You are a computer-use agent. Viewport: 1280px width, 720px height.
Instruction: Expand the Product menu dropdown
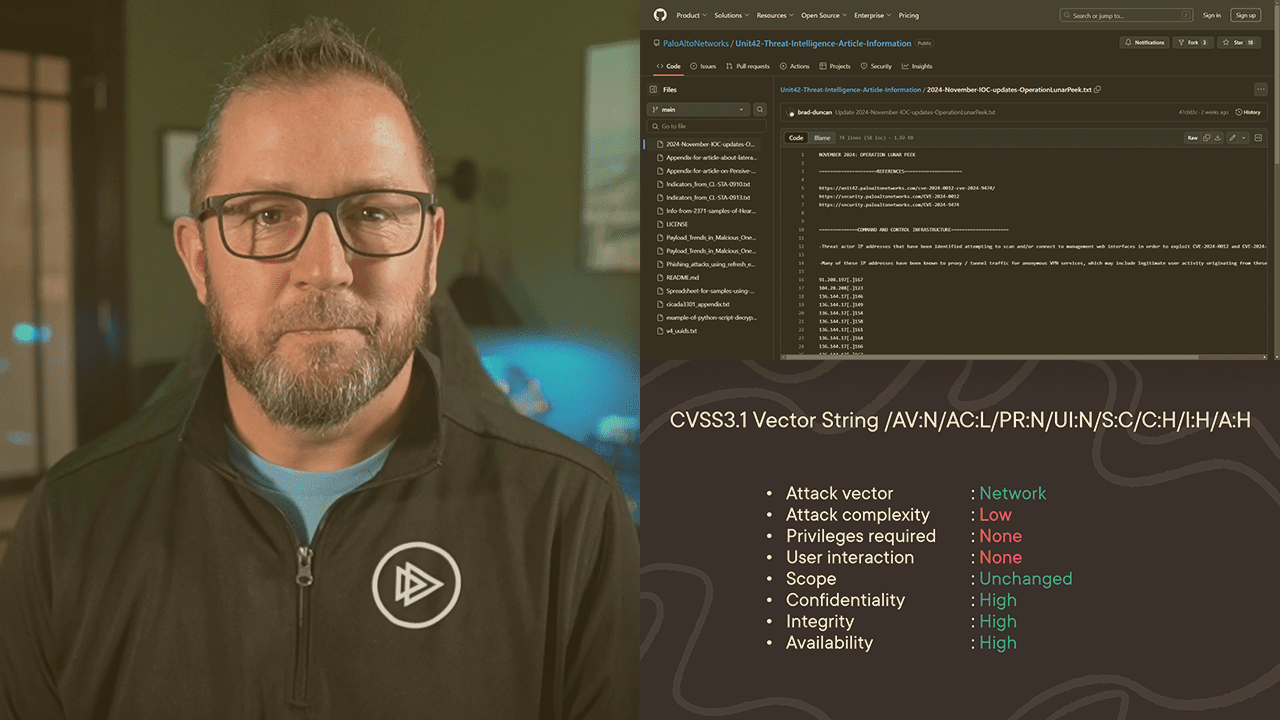coord(690,15)
